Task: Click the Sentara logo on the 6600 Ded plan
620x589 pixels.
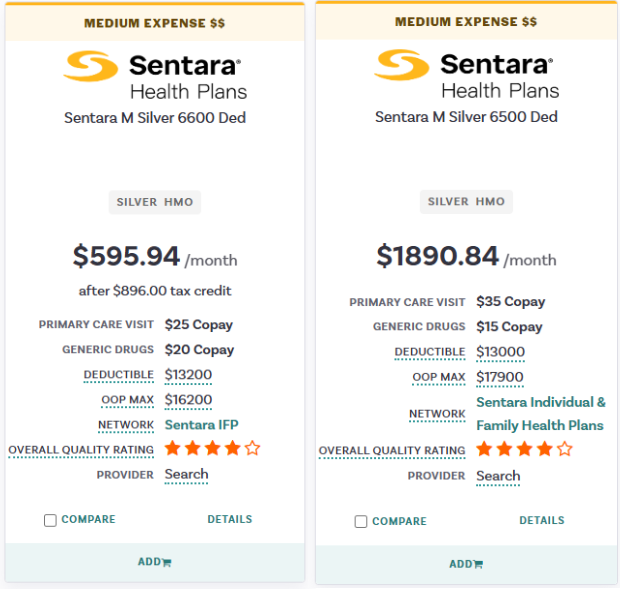Action: [155, 77]
